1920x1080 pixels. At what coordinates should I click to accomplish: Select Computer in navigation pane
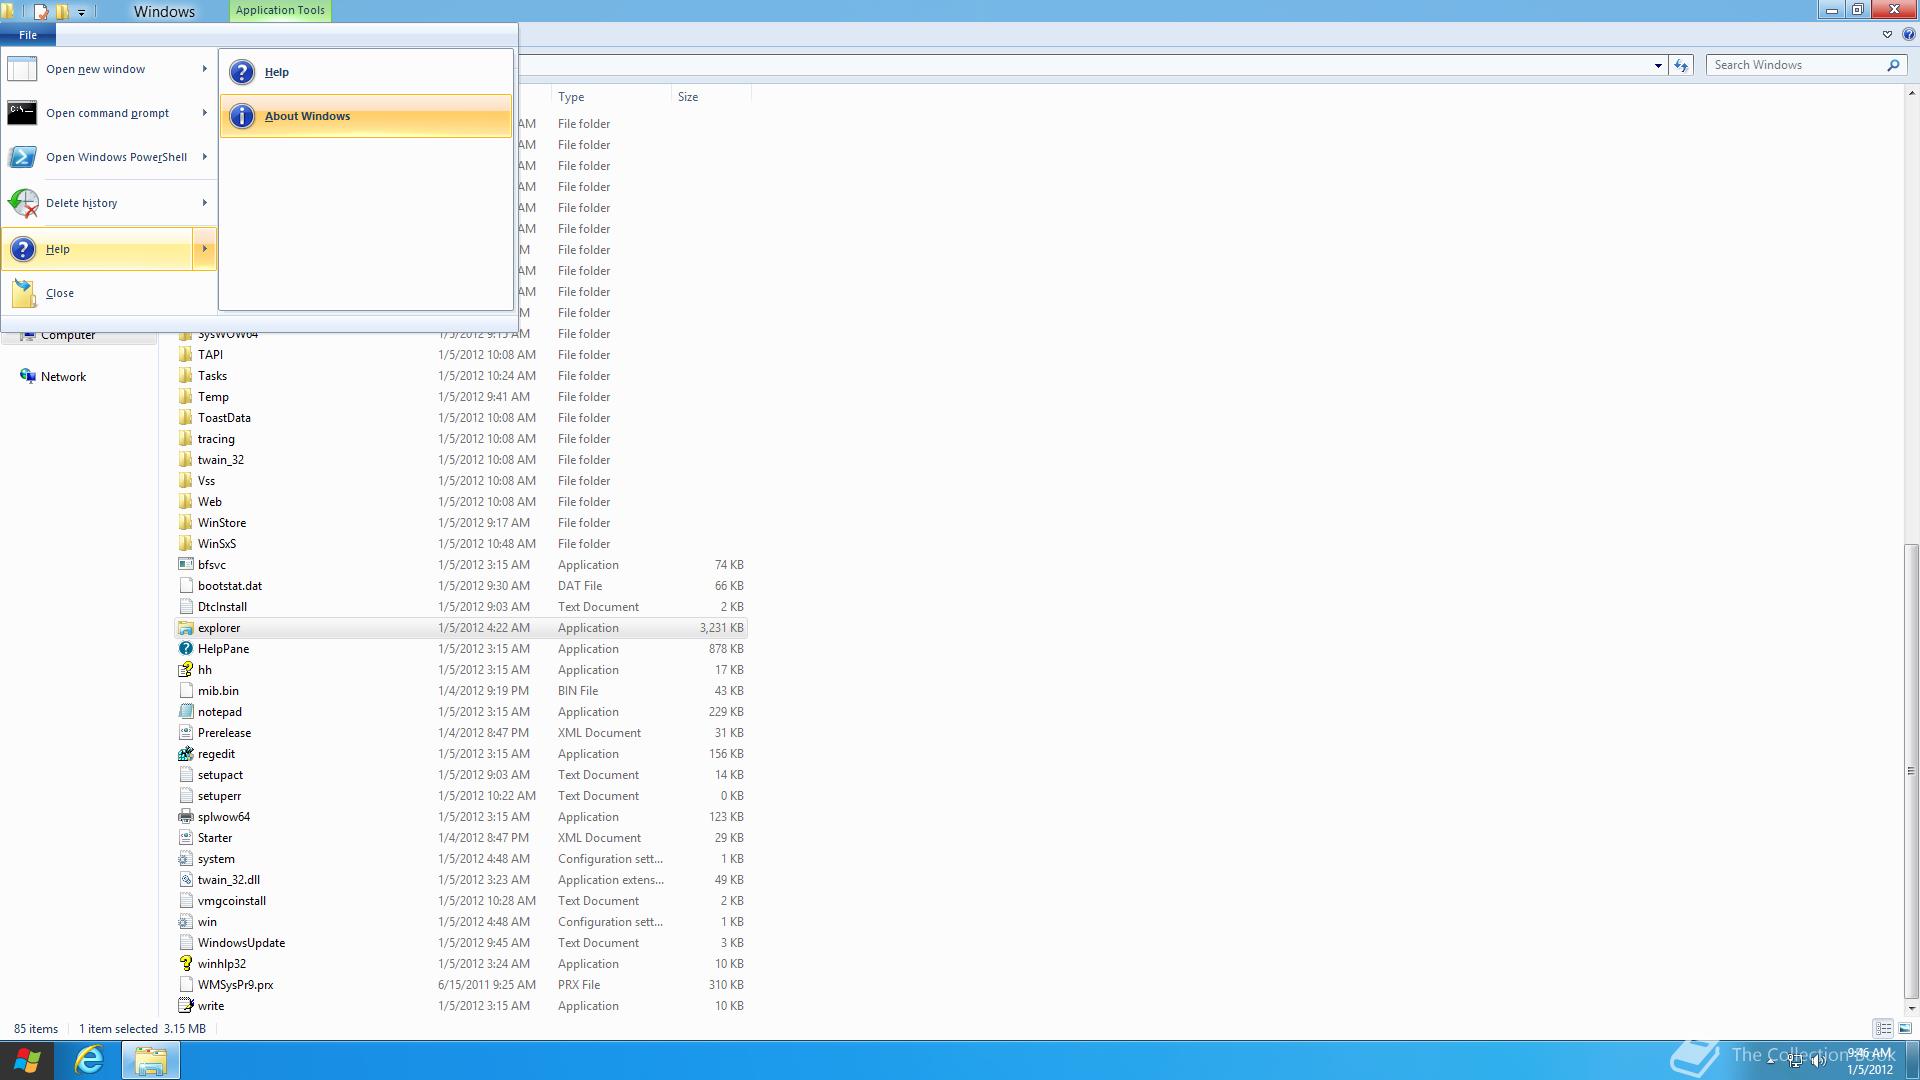click(x=68, y=336)
